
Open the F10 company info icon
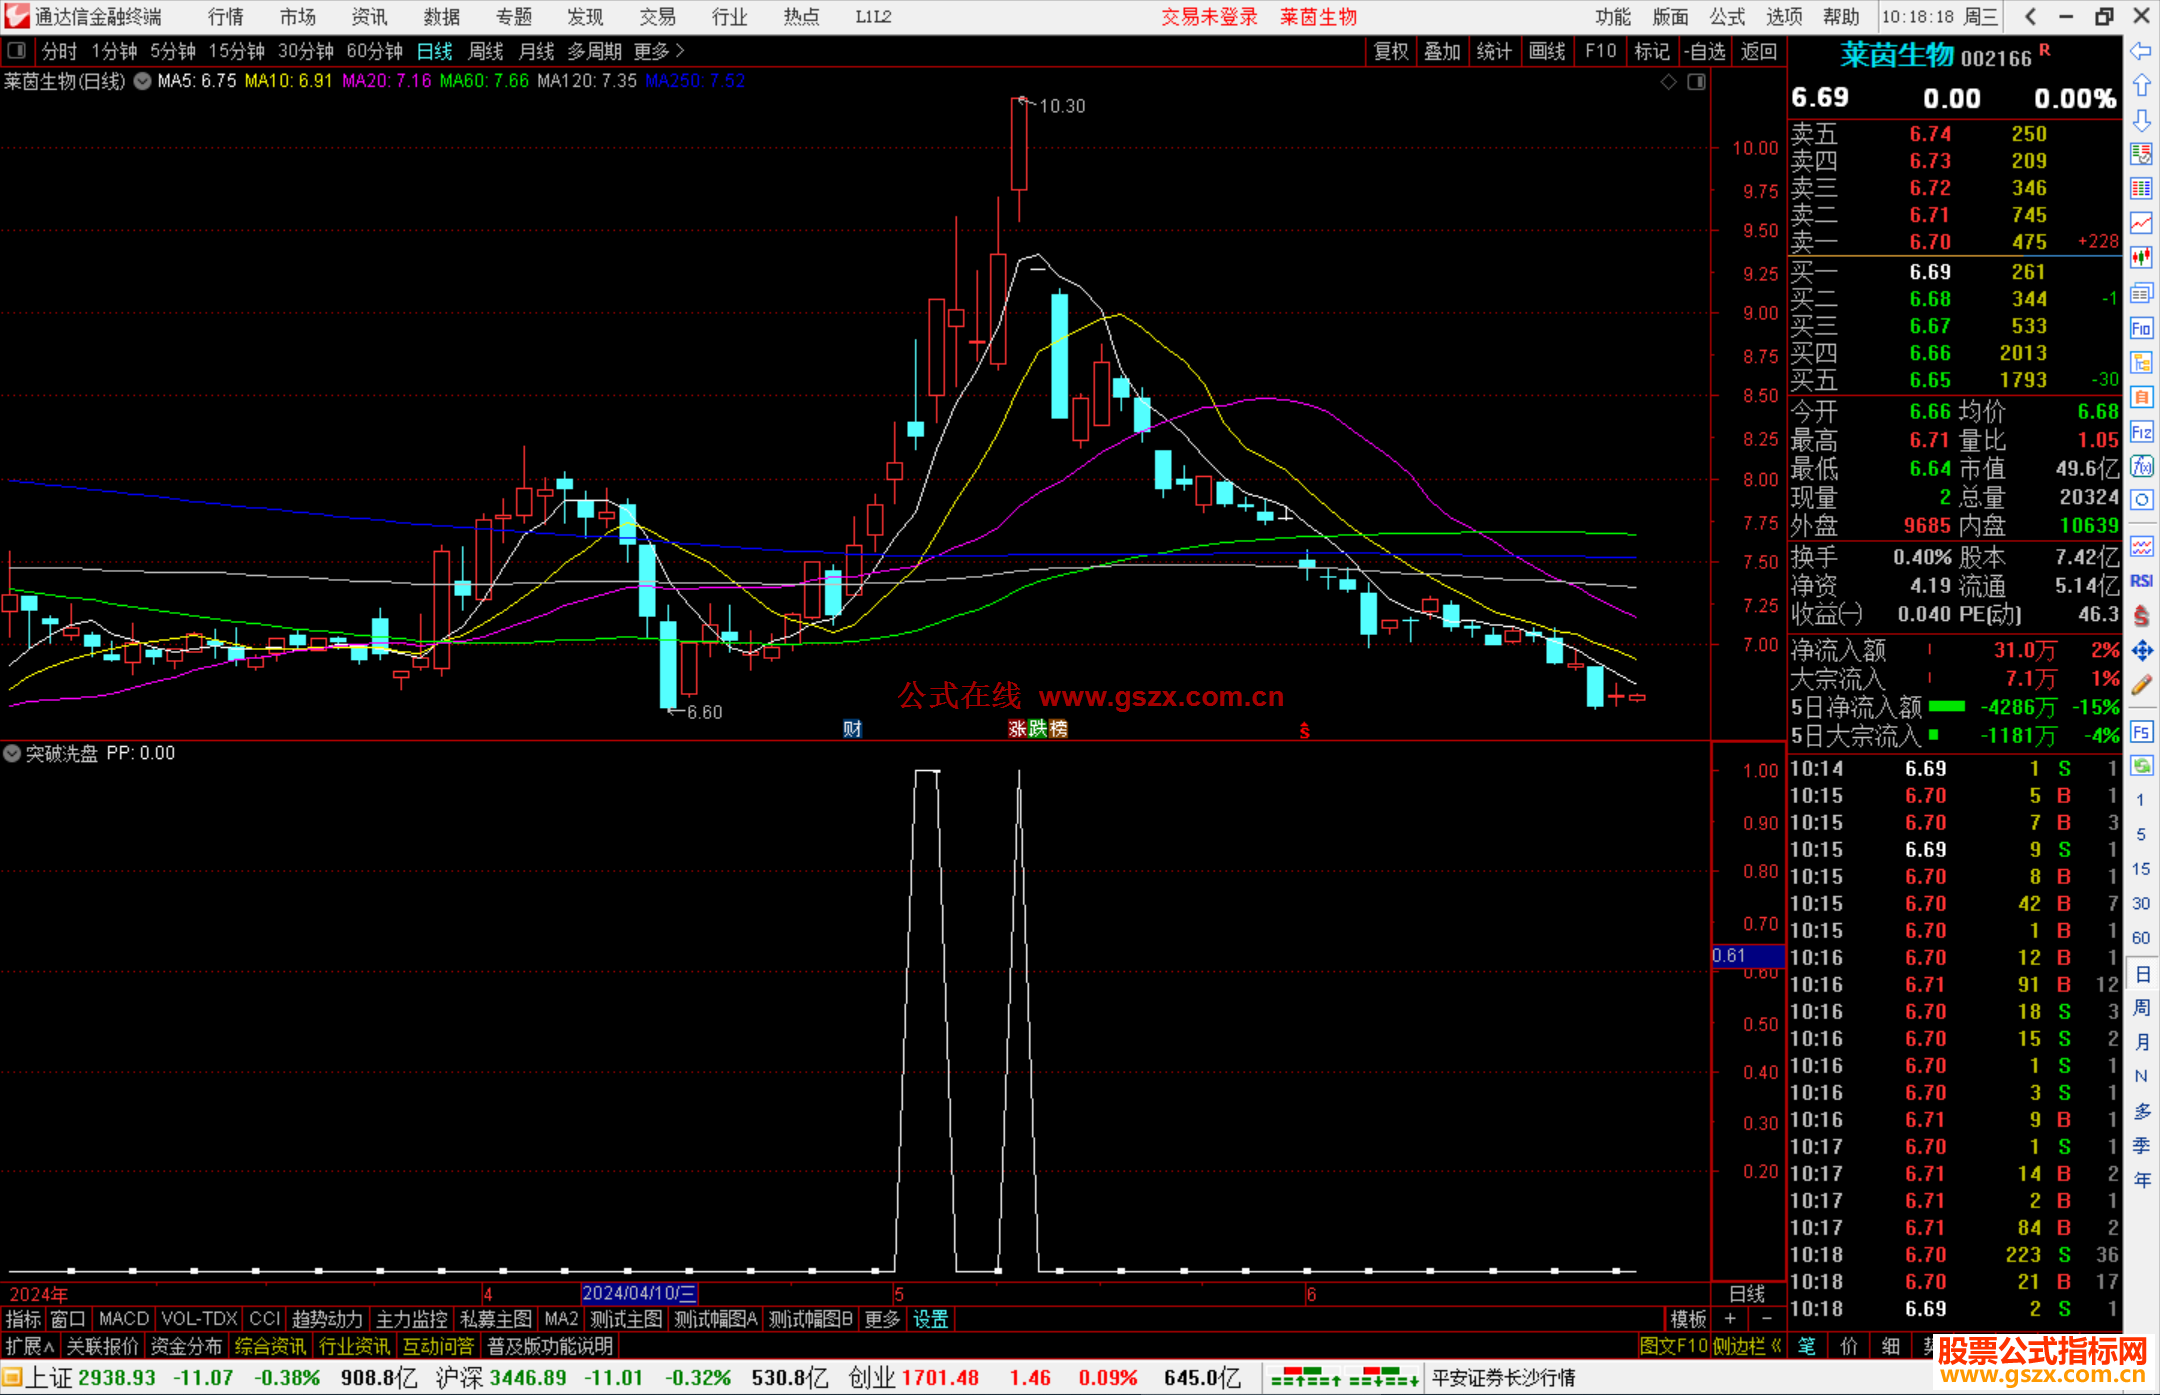(x=2141, y=328)
